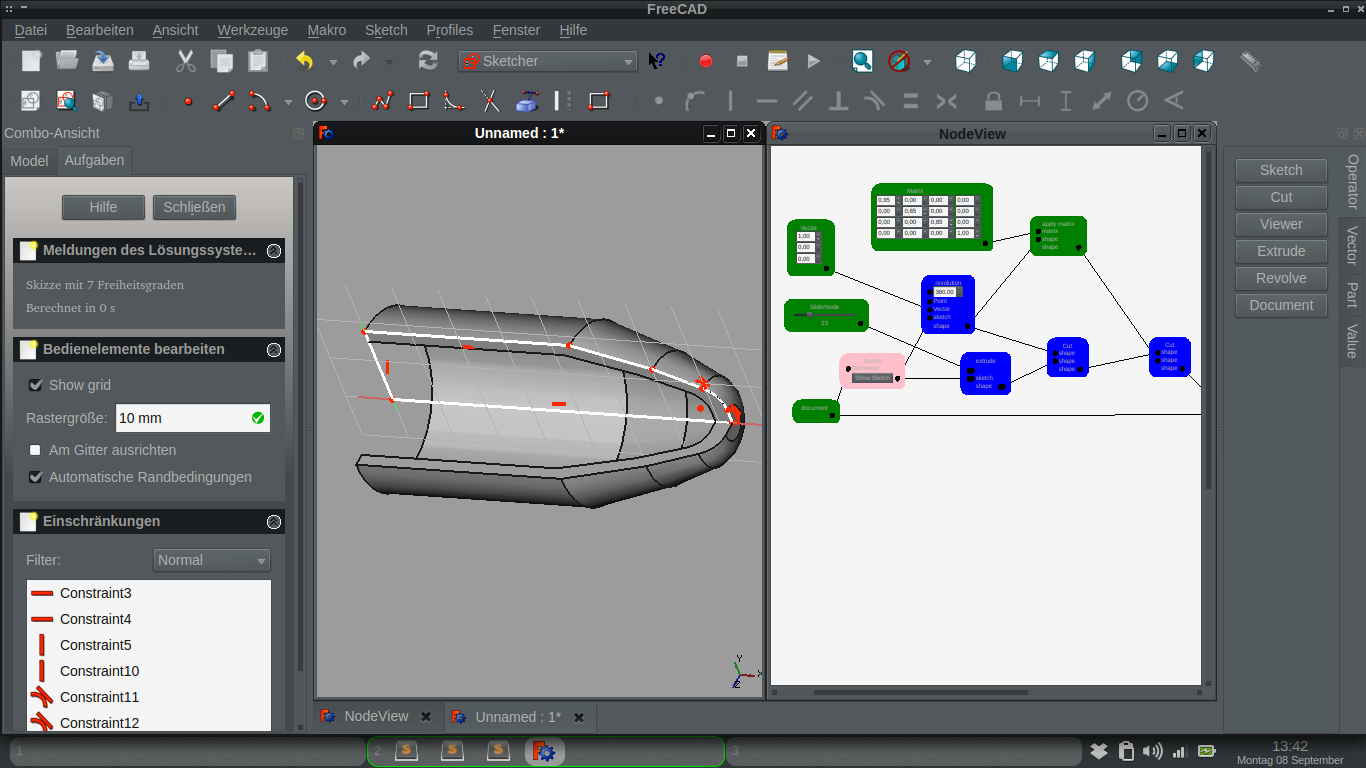Click the redo arrow icon
Viewport: 1366px width, 768px height.
(x=360, y=61)
